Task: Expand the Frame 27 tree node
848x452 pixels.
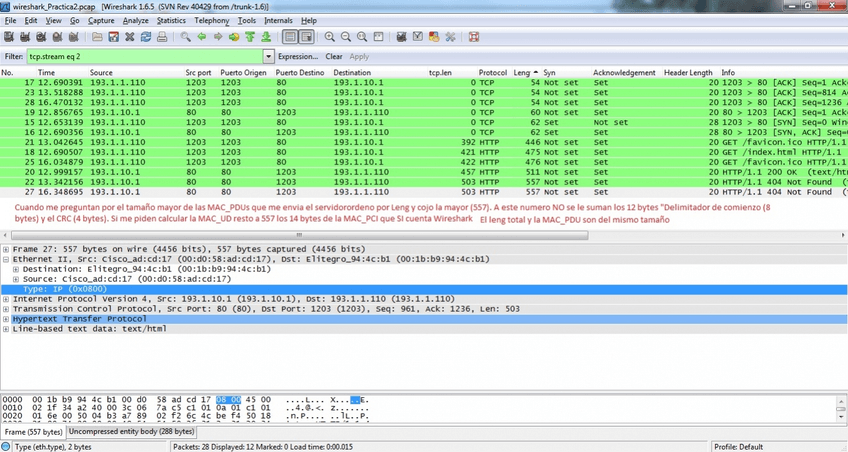Action: coord(7,249)
